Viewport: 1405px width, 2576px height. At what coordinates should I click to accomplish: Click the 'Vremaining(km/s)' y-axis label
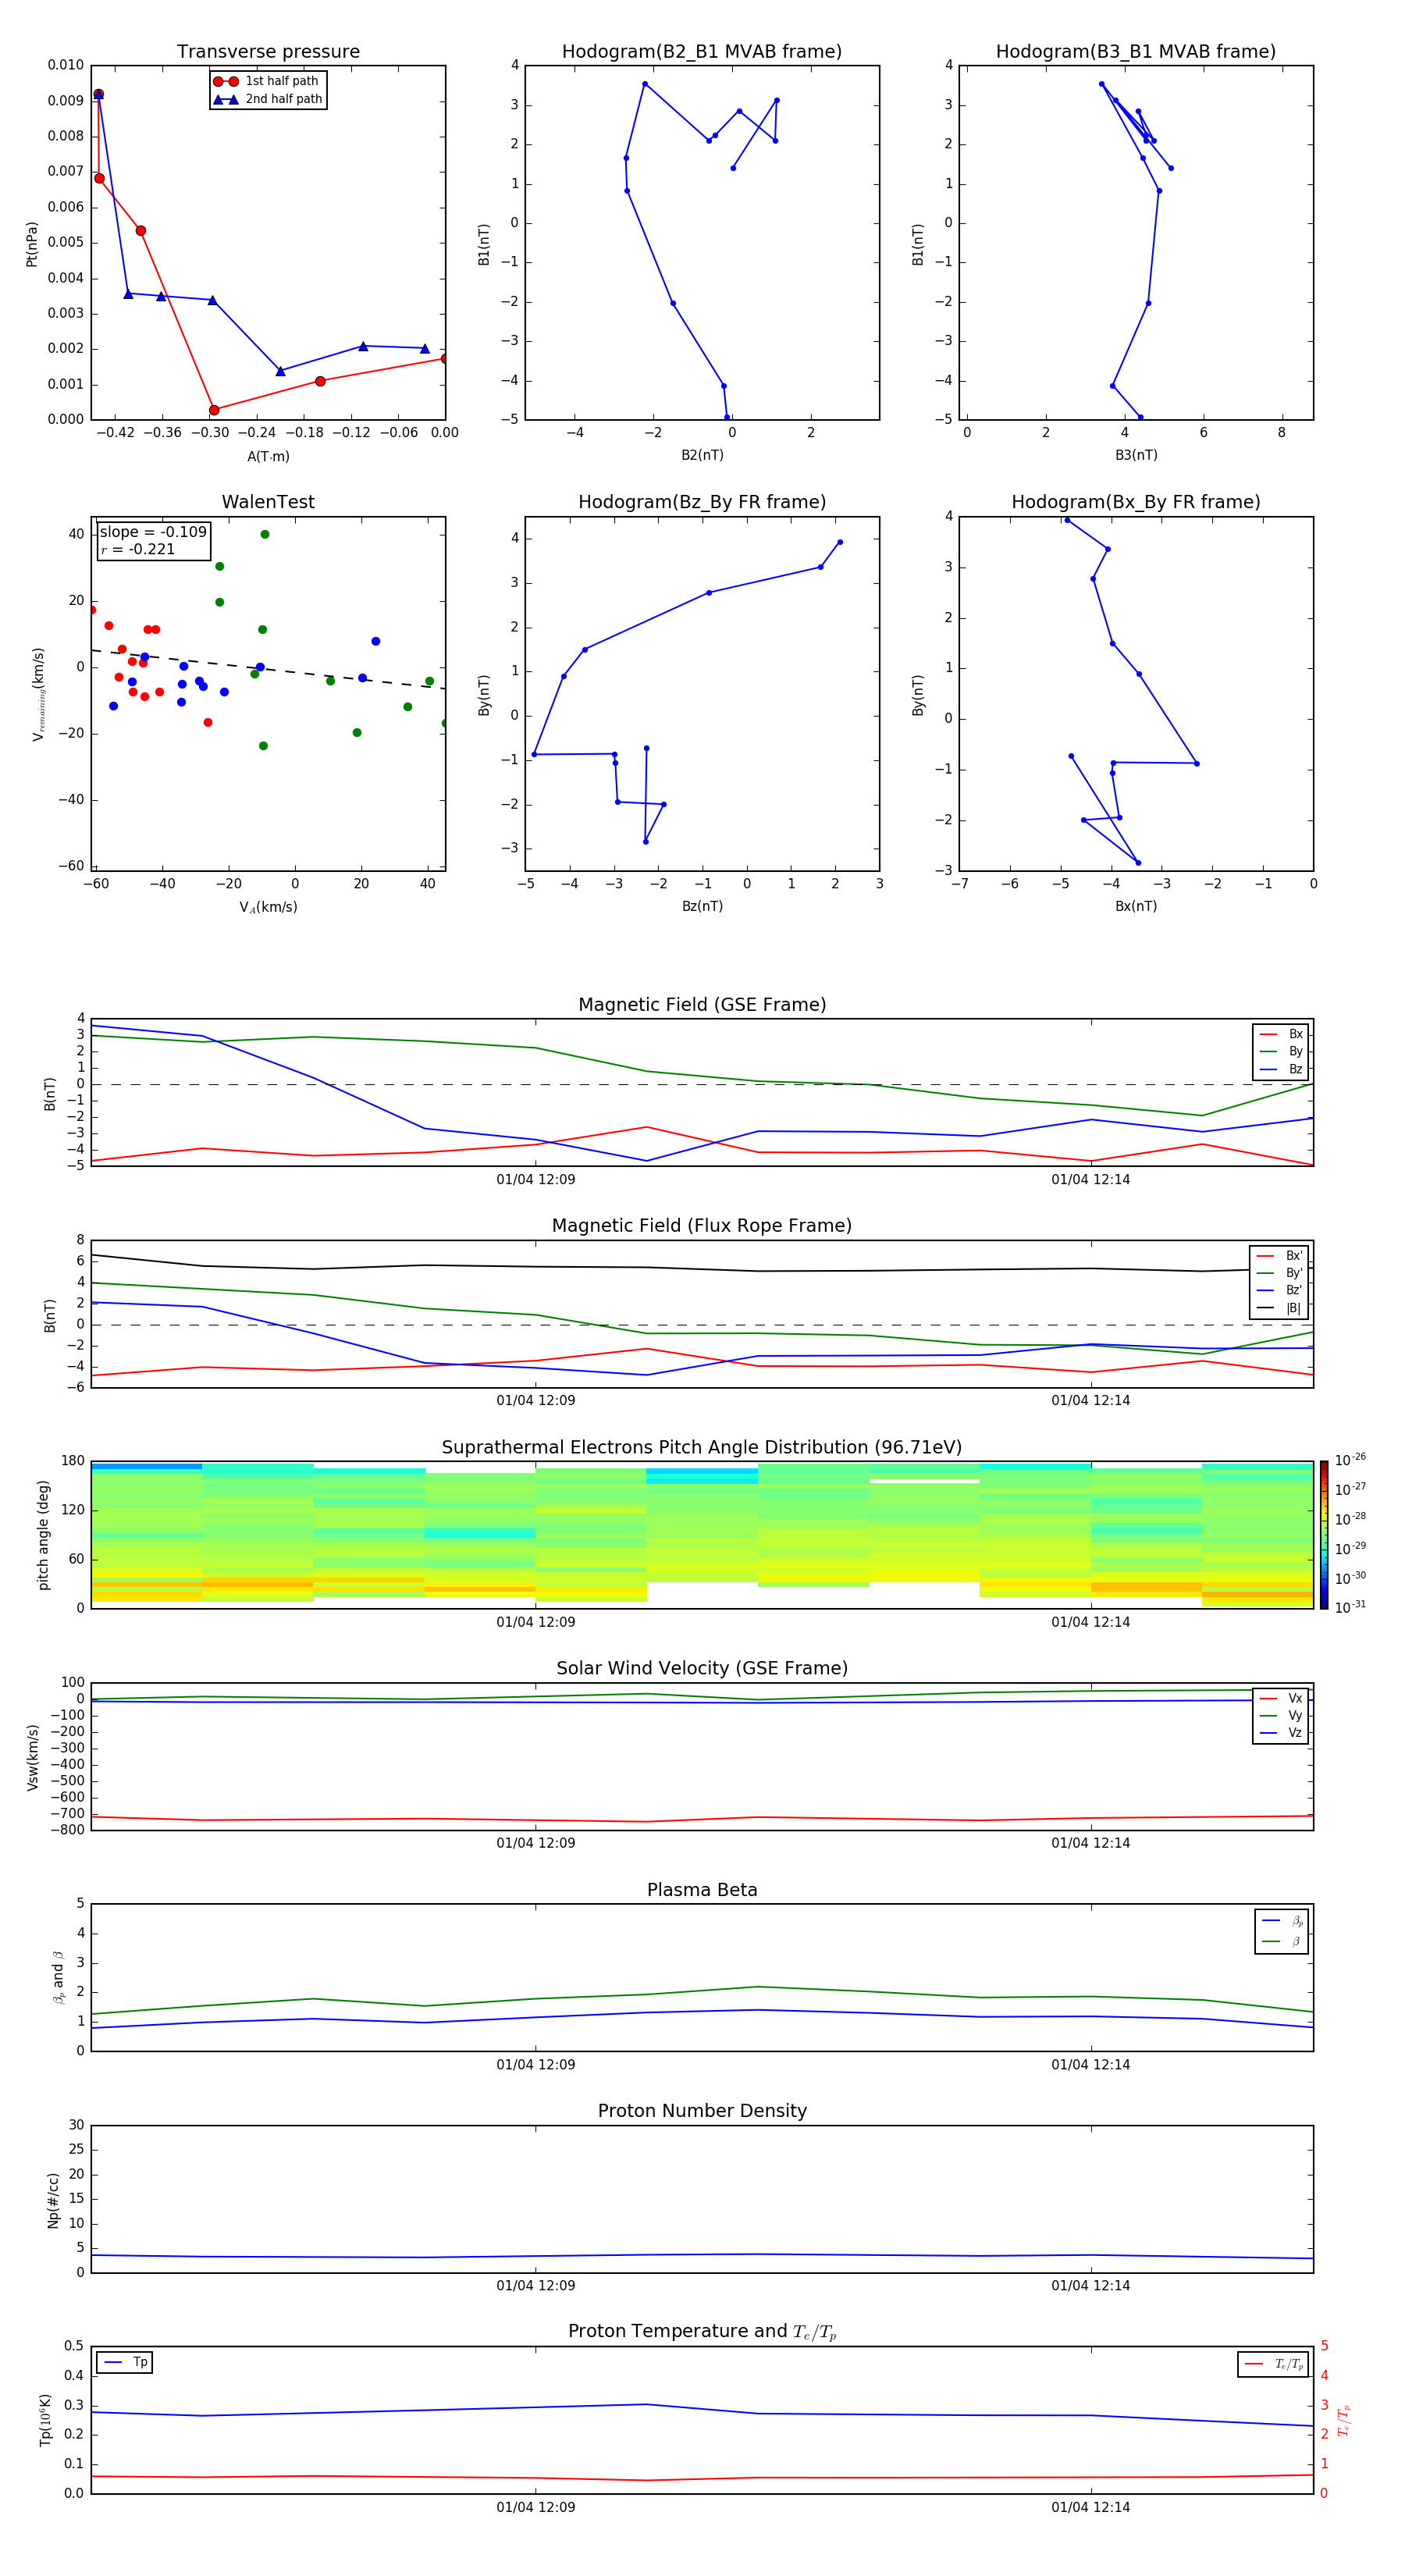tap(38, 694)
